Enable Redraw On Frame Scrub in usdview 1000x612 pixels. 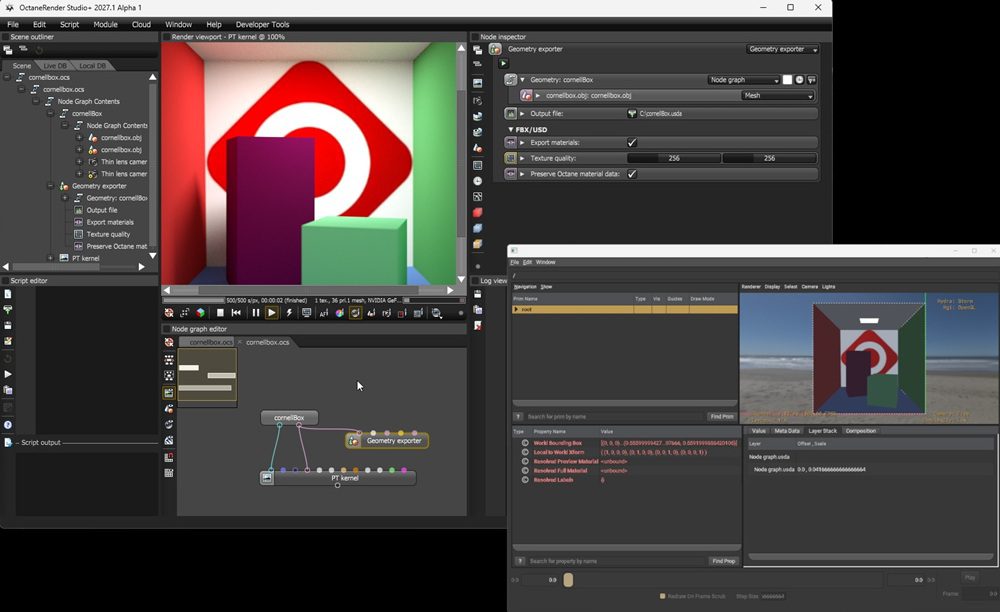(661, 595)
